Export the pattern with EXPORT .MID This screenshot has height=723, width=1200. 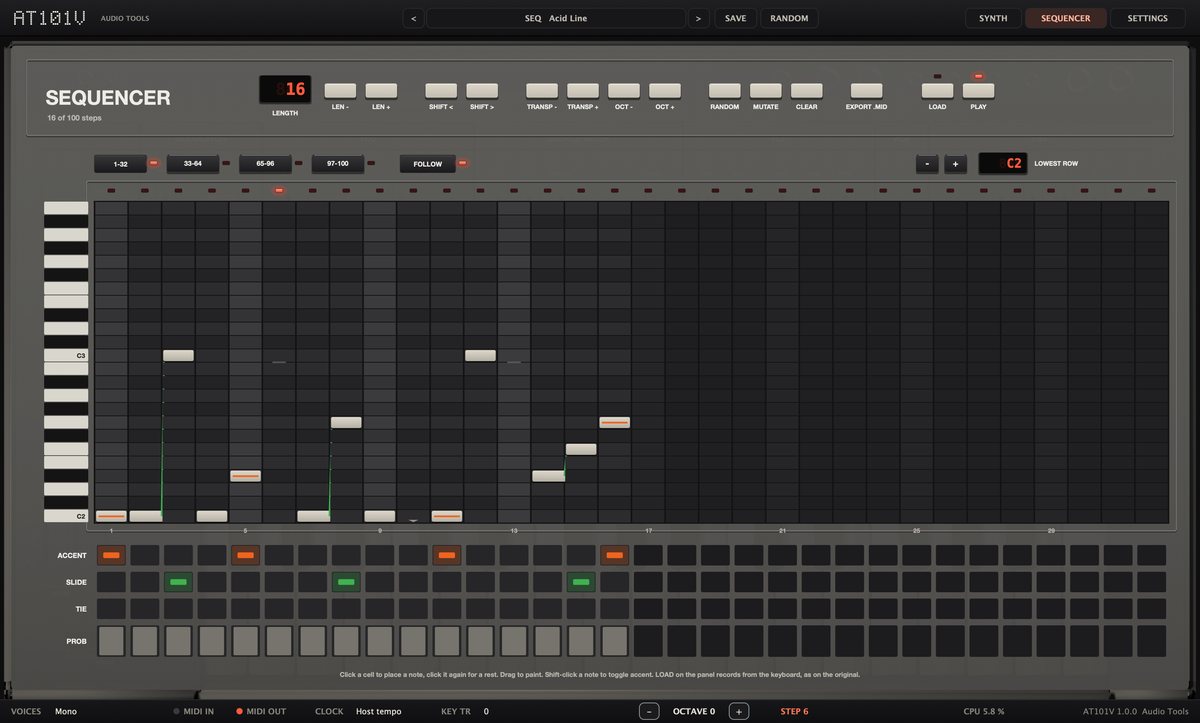[867, 91]
